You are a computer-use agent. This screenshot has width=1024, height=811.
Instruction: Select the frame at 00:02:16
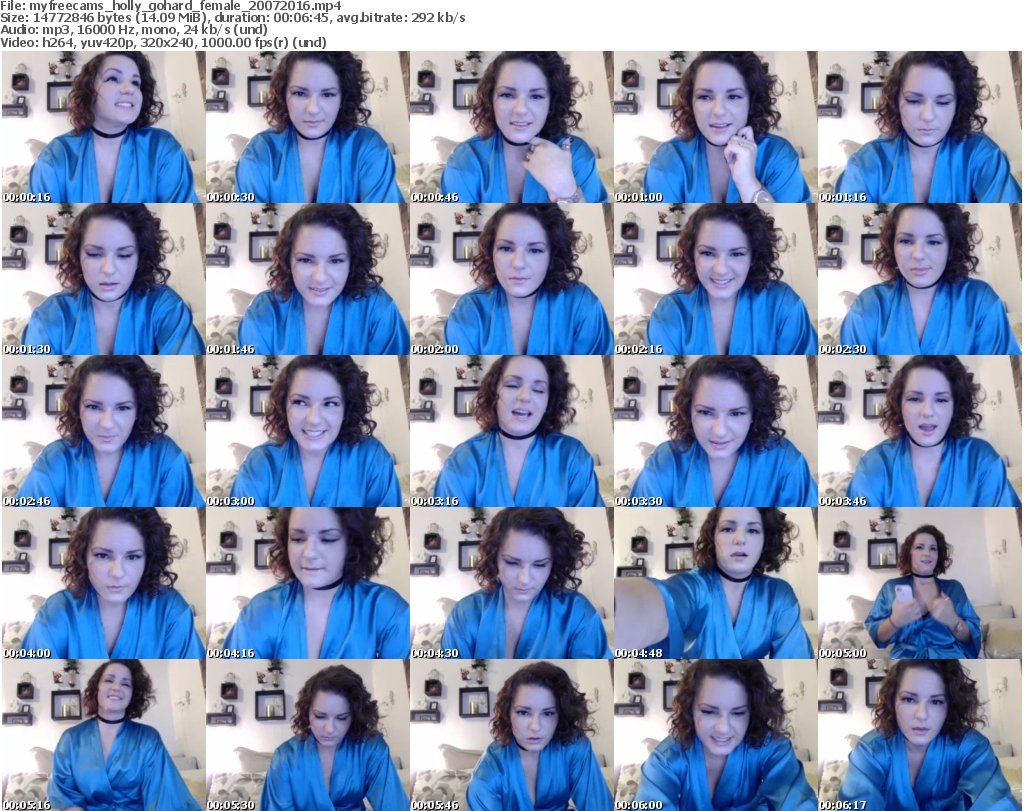715,279
